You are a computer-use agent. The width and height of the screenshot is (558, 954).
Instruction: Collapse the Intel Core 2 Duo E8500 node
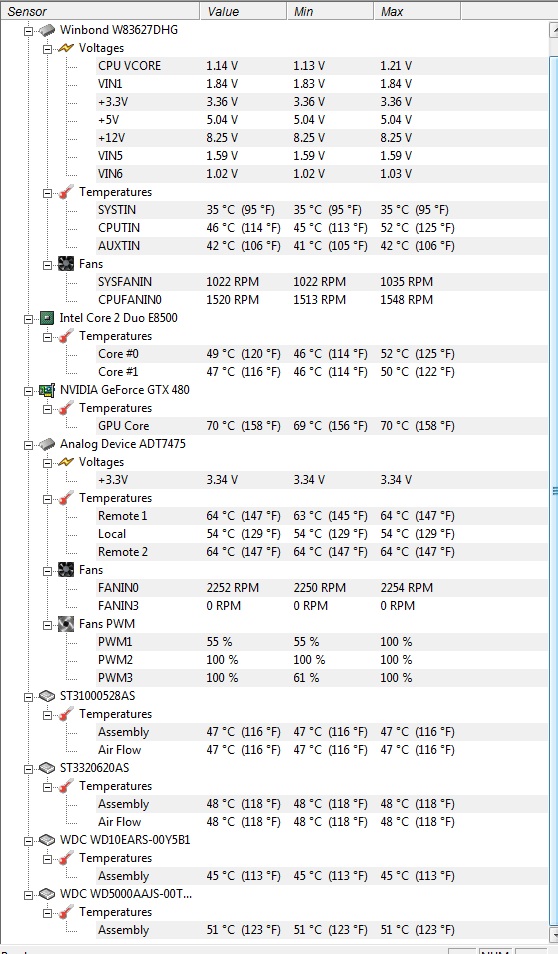28,318
